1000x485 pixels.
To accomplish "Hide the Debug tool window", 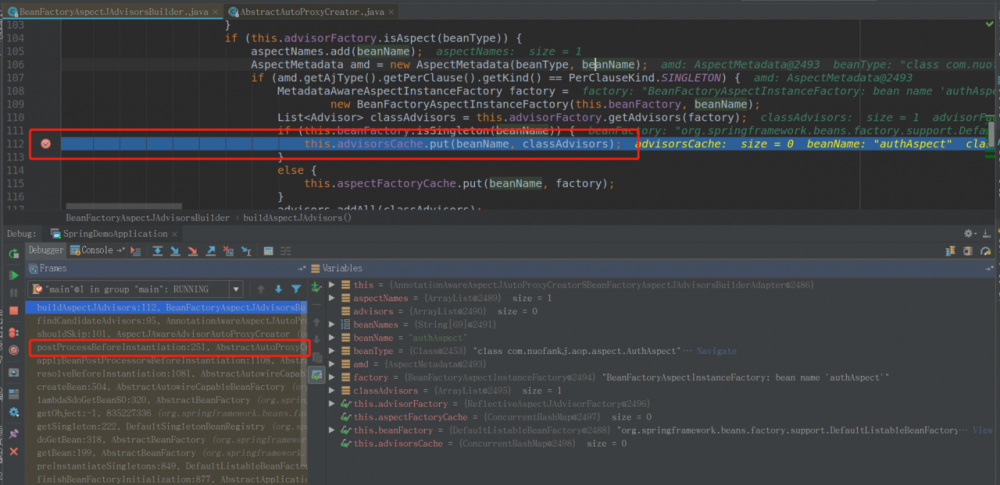I will pos(987,234).
